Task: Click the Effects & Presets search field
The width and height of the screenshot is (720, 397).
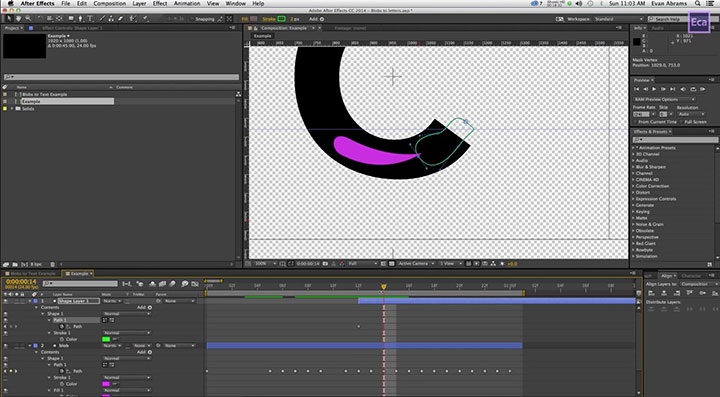Action: (674, 140)
